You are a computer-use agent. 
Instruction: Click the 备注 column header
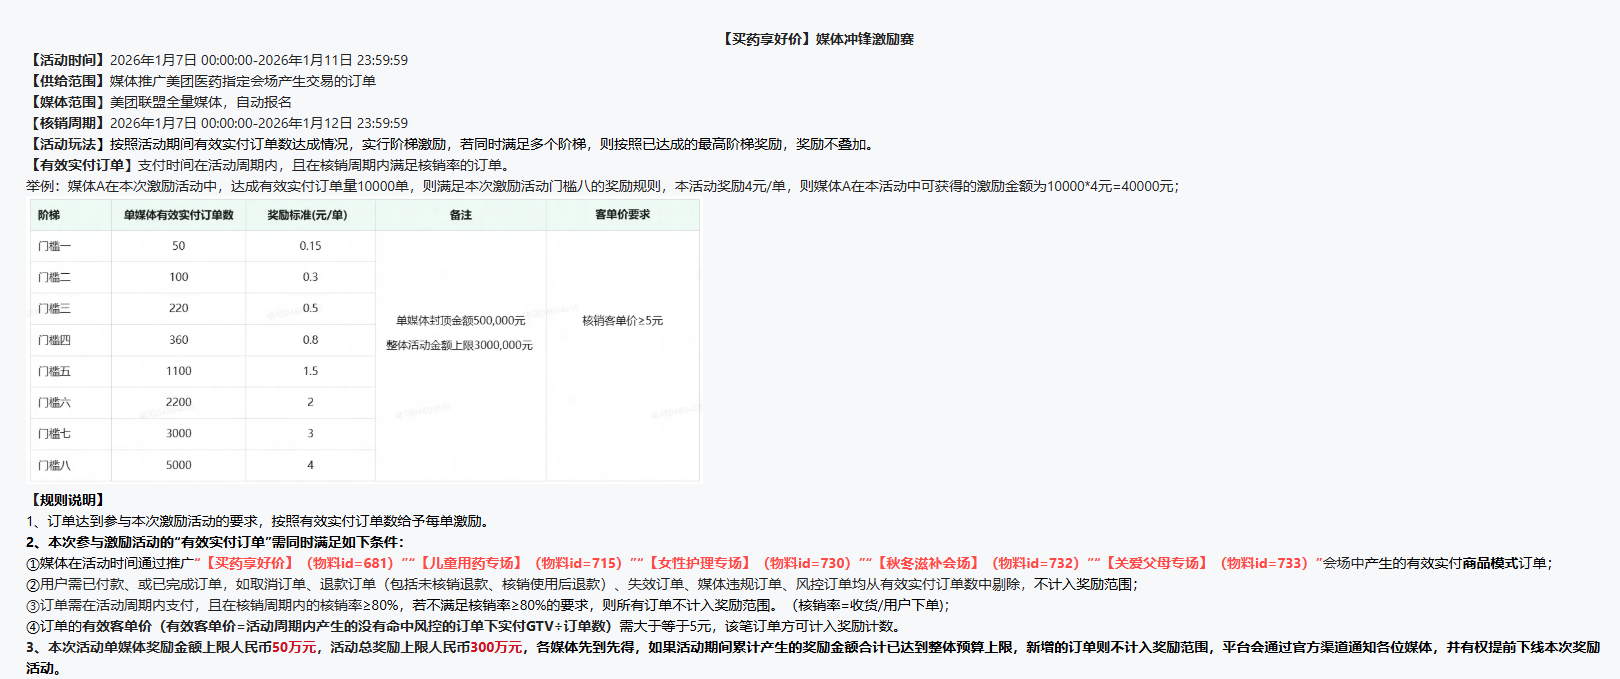pos(460,215)
